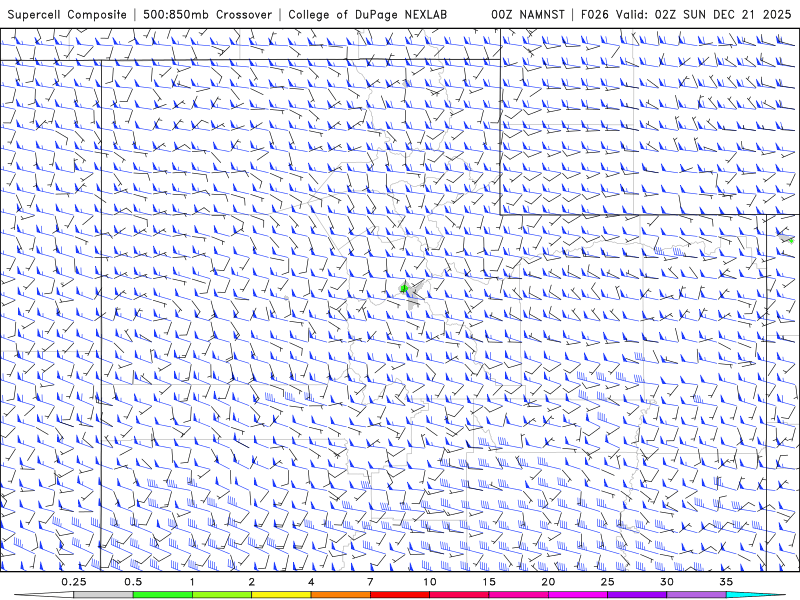The height and width of the screenshot is (600, 800).
Task: Click the '500:850mb Crossover' title text
Action: [207, 15]
